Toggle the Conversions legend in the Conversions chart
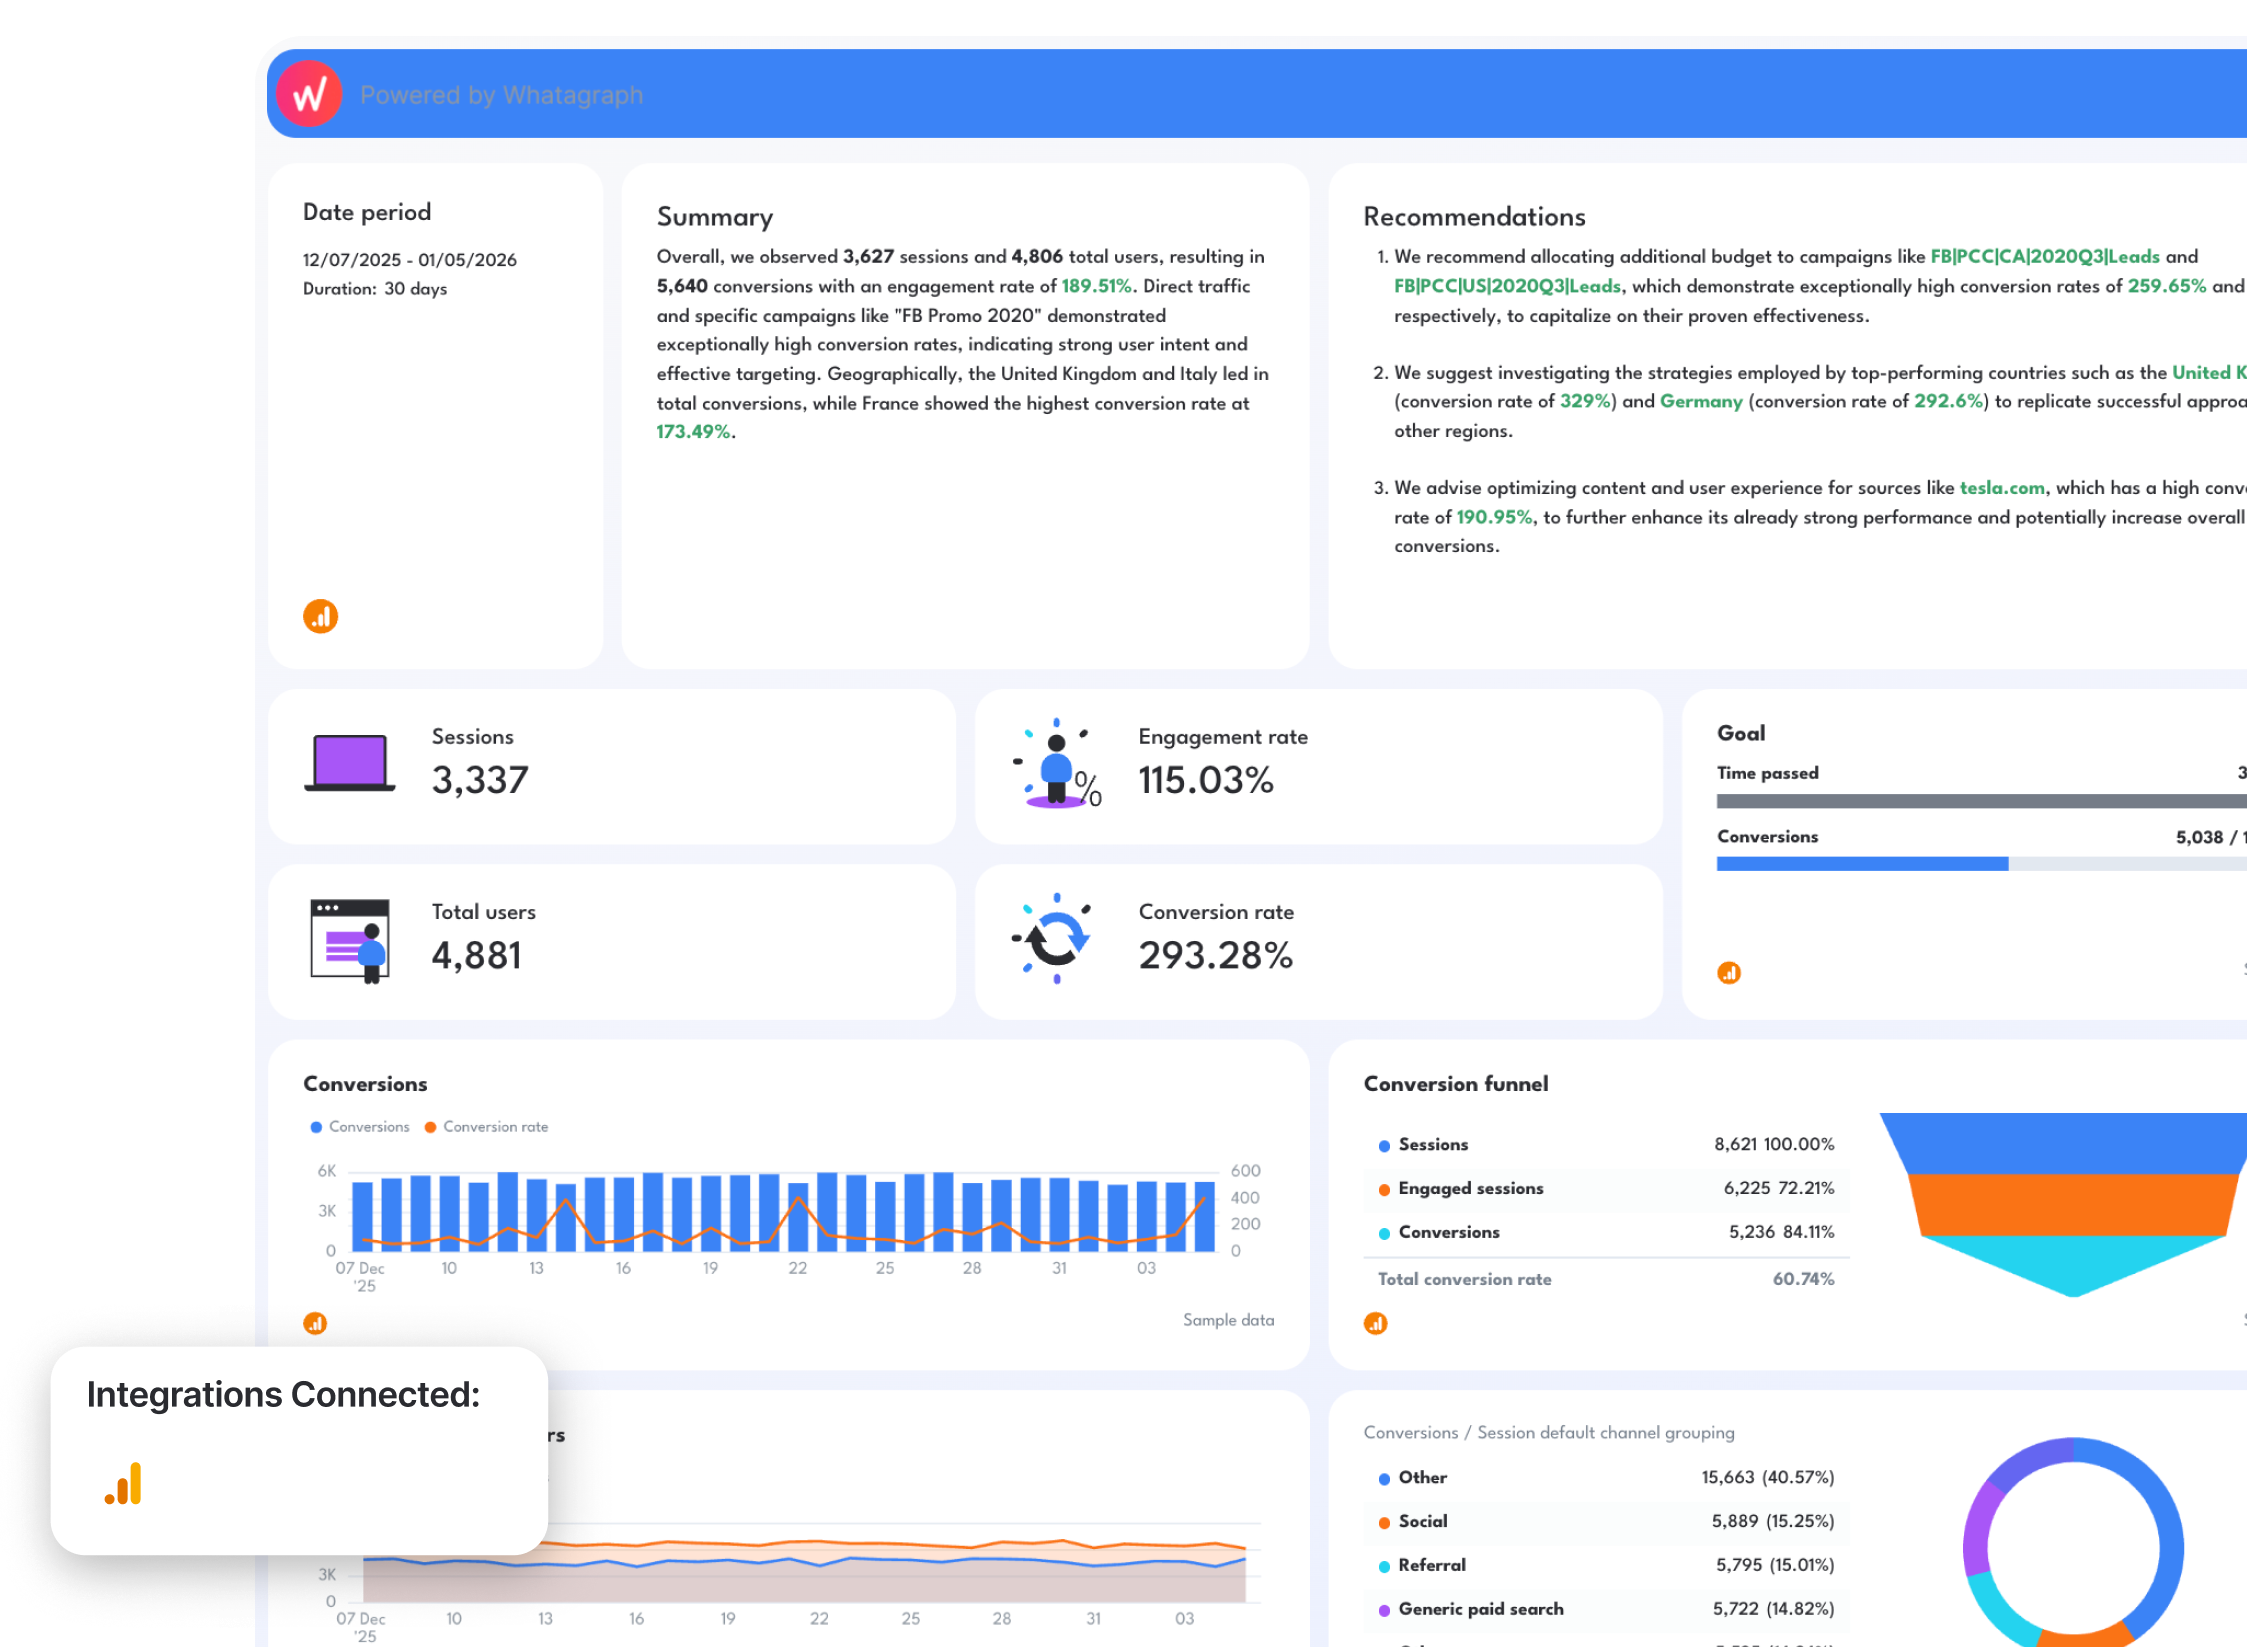The image size is (2247, 1647). pos(360,1126)
